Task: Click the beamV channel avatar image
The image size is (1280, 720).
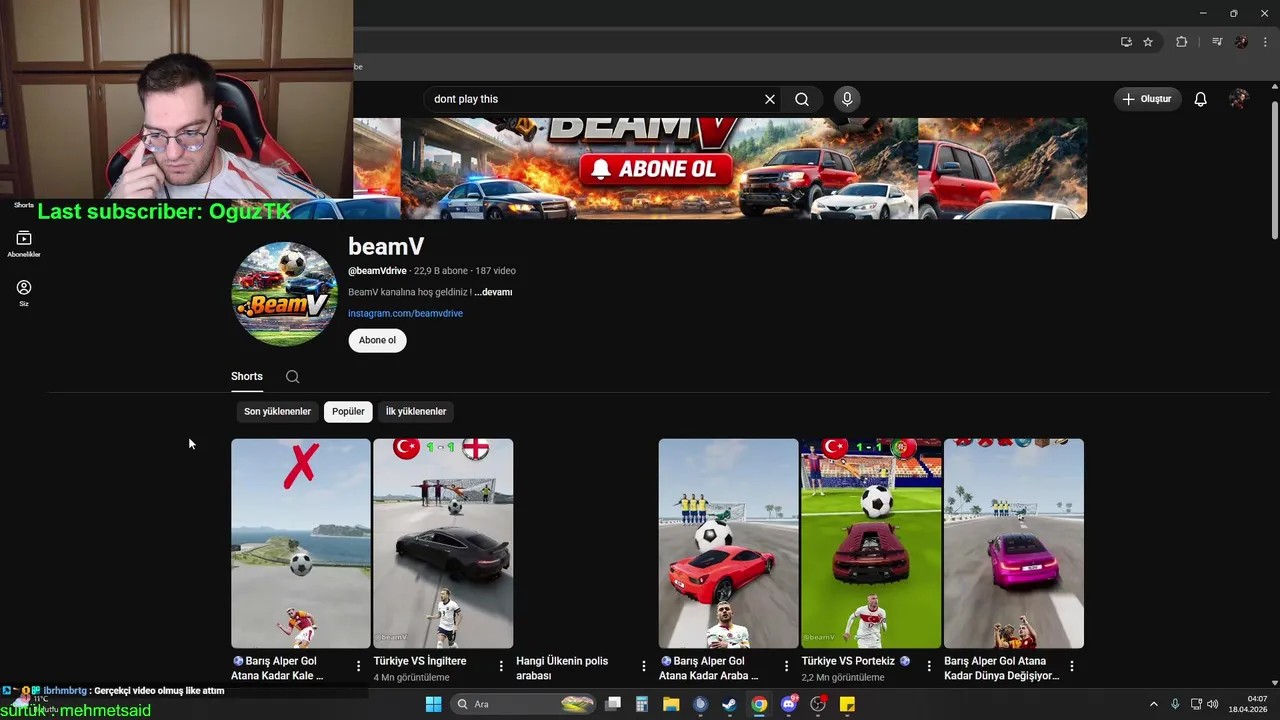Action: coord(285,294)
